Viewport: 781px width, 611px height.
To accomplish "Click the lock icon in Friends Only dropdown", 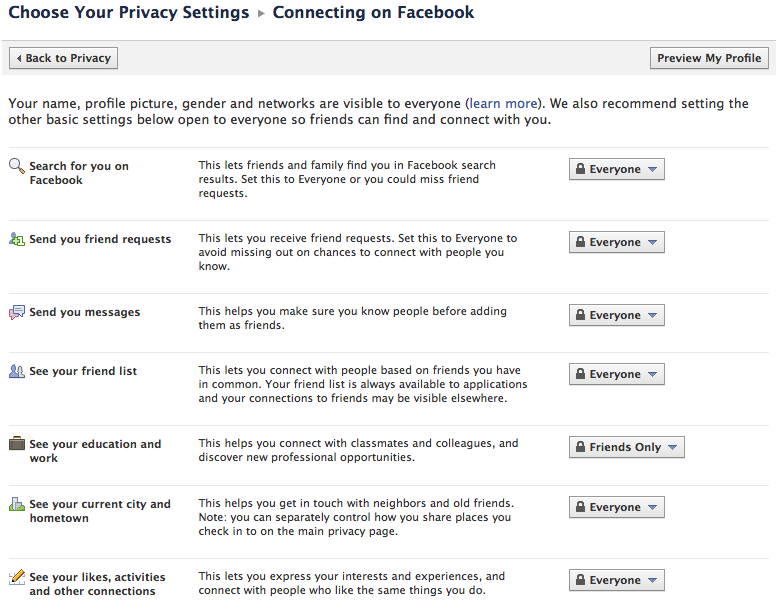I will tap(580, 447).
